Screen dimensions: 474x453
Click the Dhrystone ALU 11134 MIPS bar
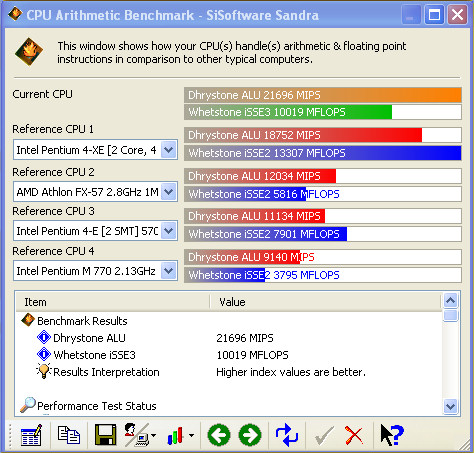(x=323, y=216)
